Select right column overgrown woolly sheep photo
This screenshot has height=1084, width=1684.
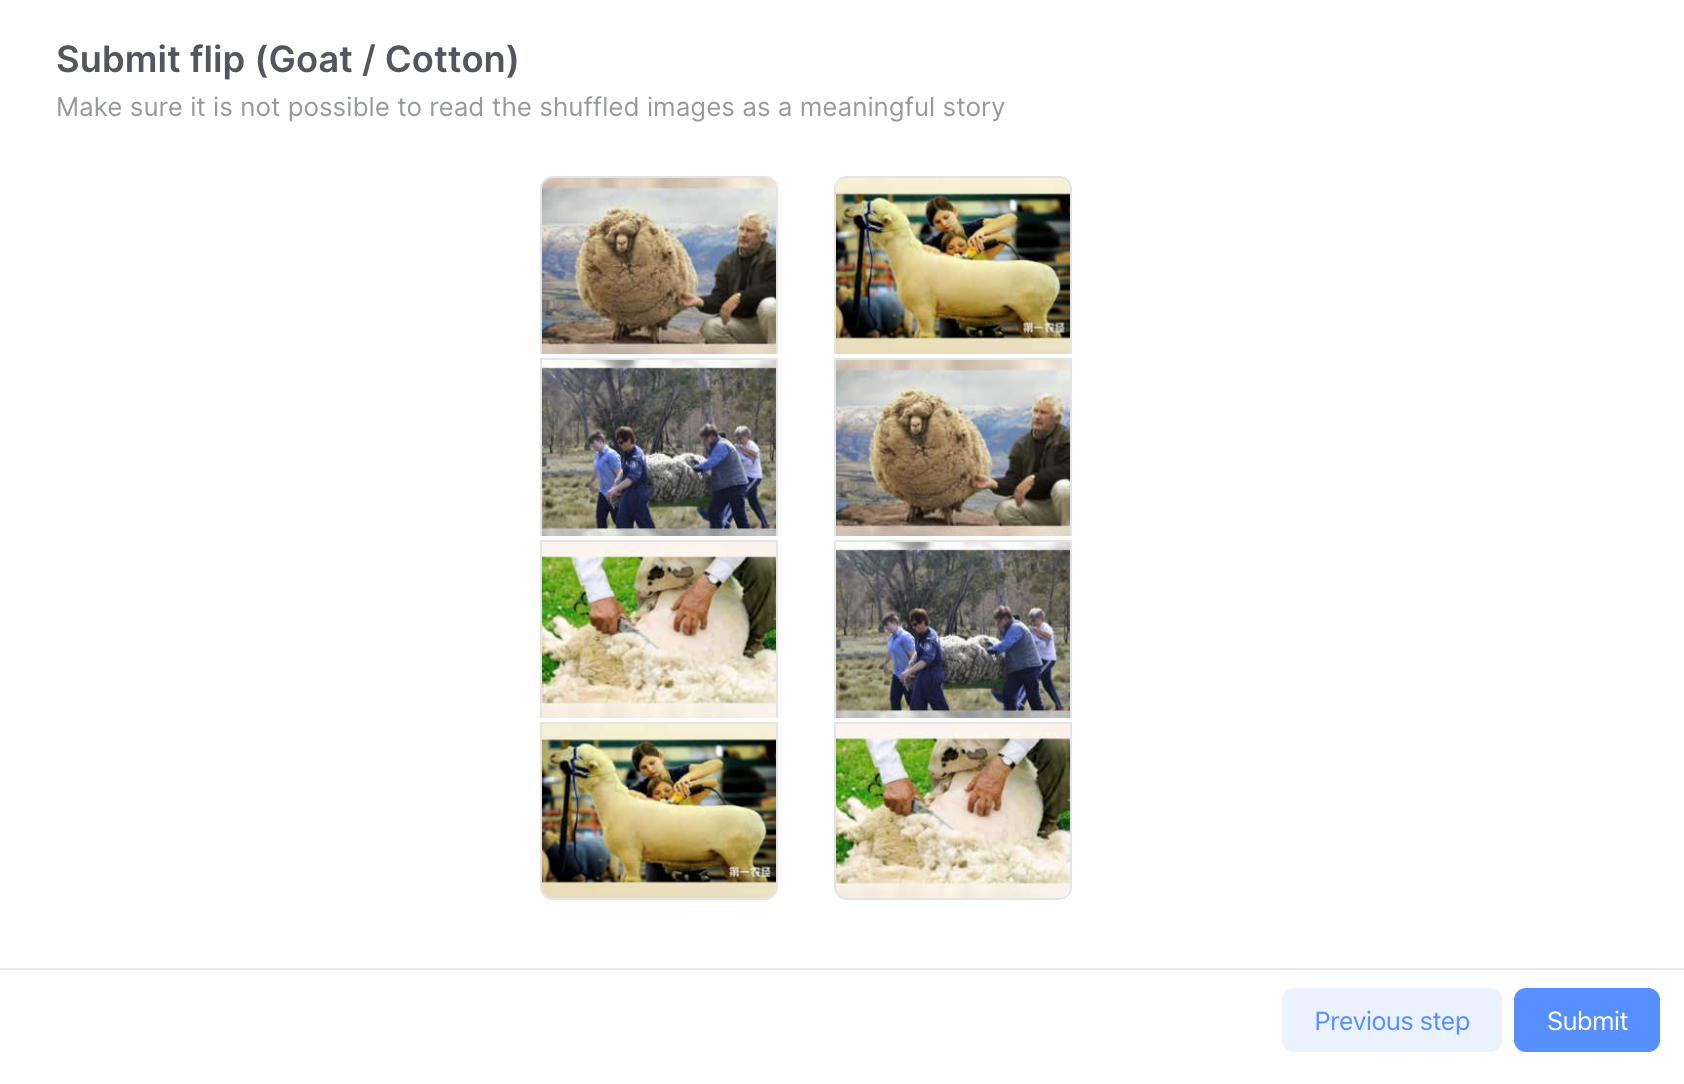(x=953, y=448)
